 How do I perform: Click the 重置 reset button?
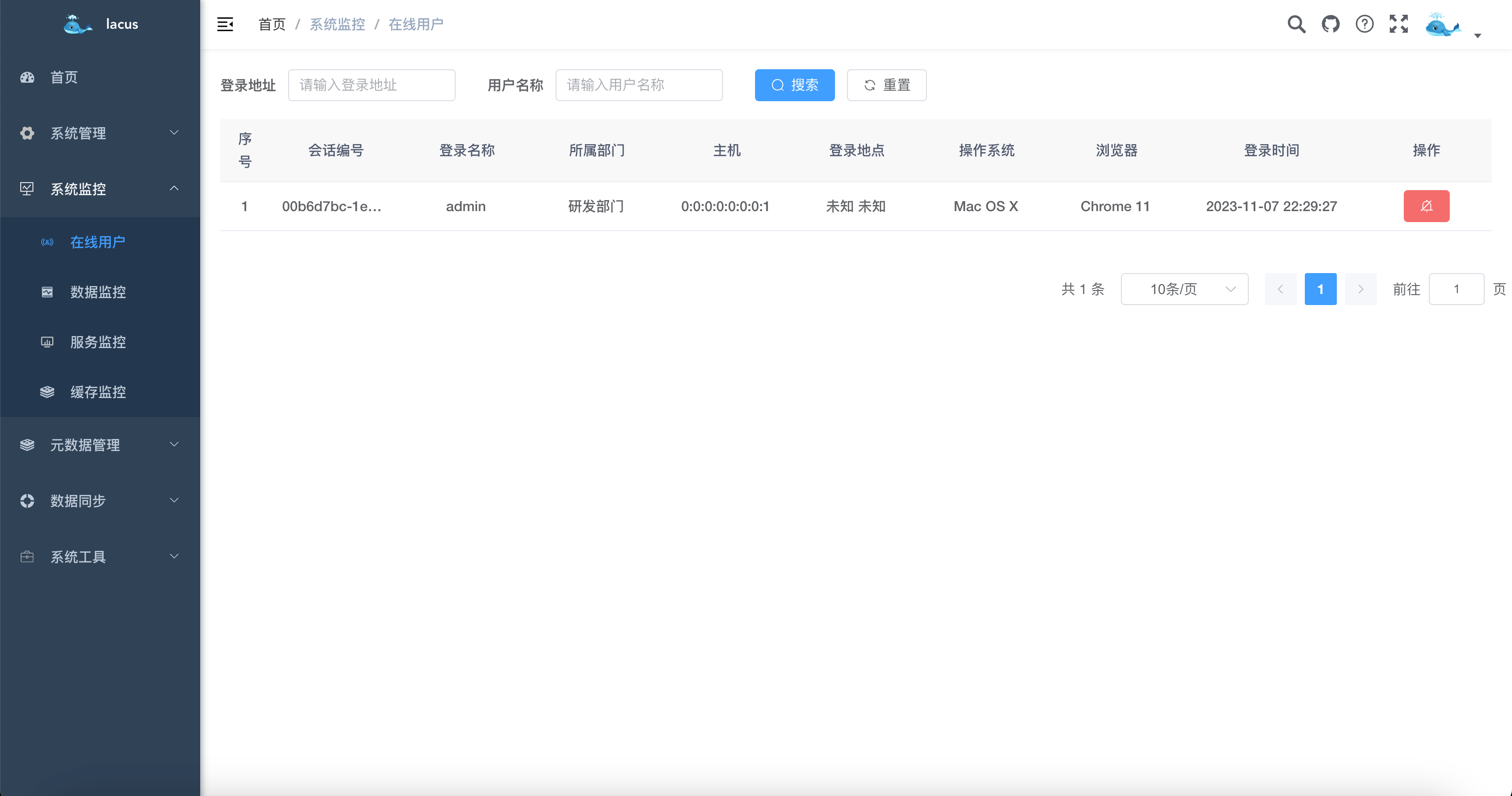[887, 85]
